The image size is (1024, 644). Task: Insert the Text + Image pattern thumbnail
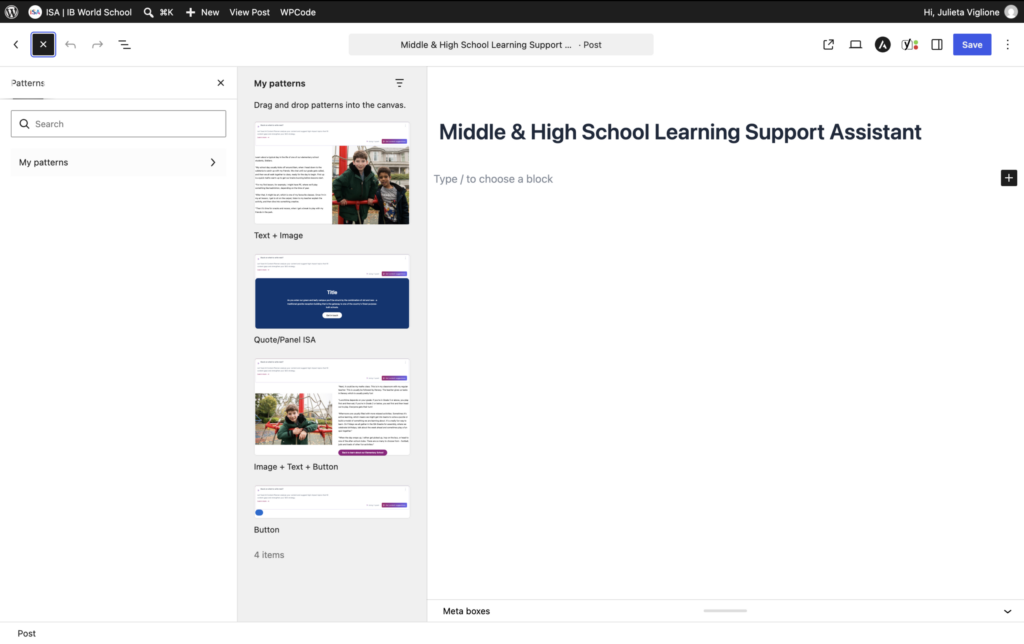click(x=332, y=173)
